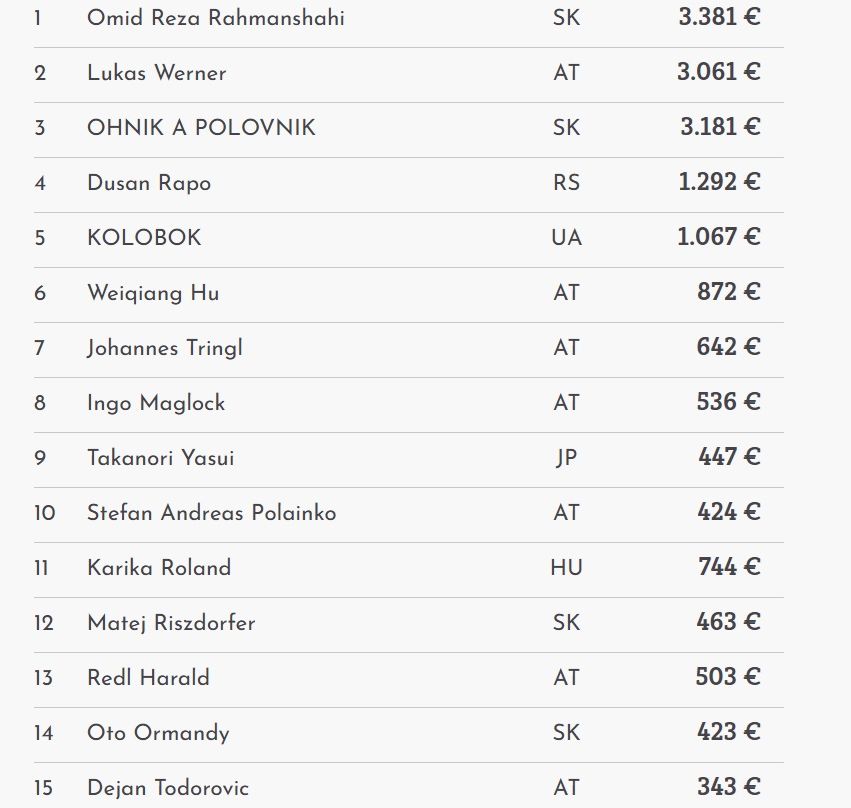This screenshot has width=851, height=808.
Task: Select Dejan Todorovic at rank 15
Action: (168, 788)
